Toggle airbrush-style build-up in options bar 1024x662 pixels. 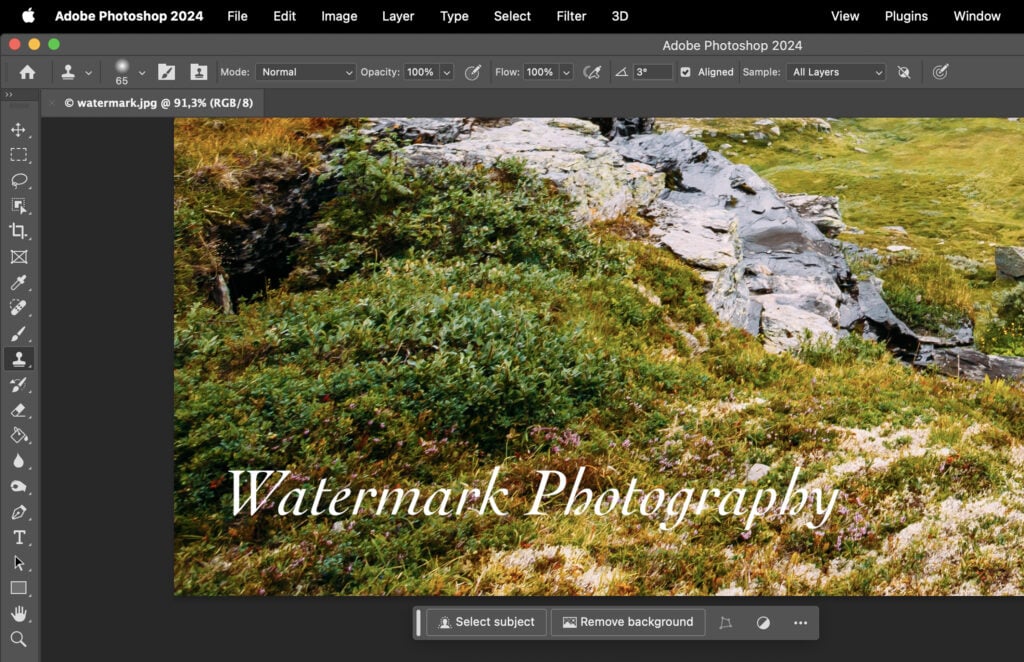click(592, 71)
